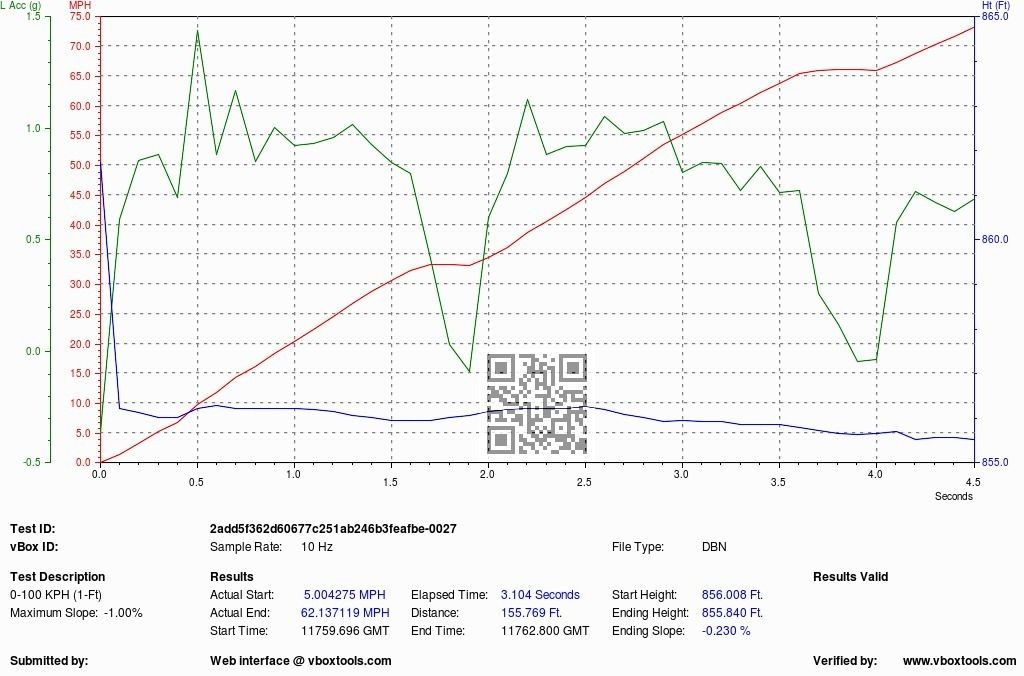The width and height of the screenshot is (1024, 676).
Task: Click the 'Maximum Slope: -1.00%' text
Action: [76, 613]
